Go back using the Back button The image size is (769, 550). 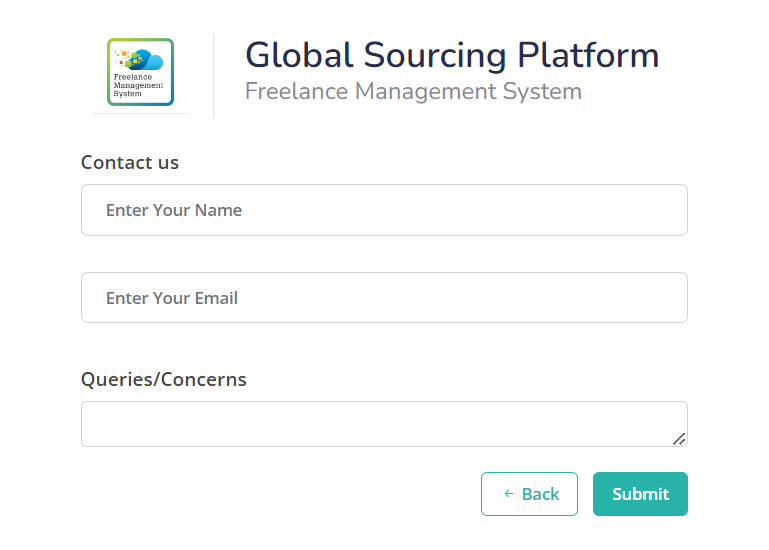(x=529, y=494)
